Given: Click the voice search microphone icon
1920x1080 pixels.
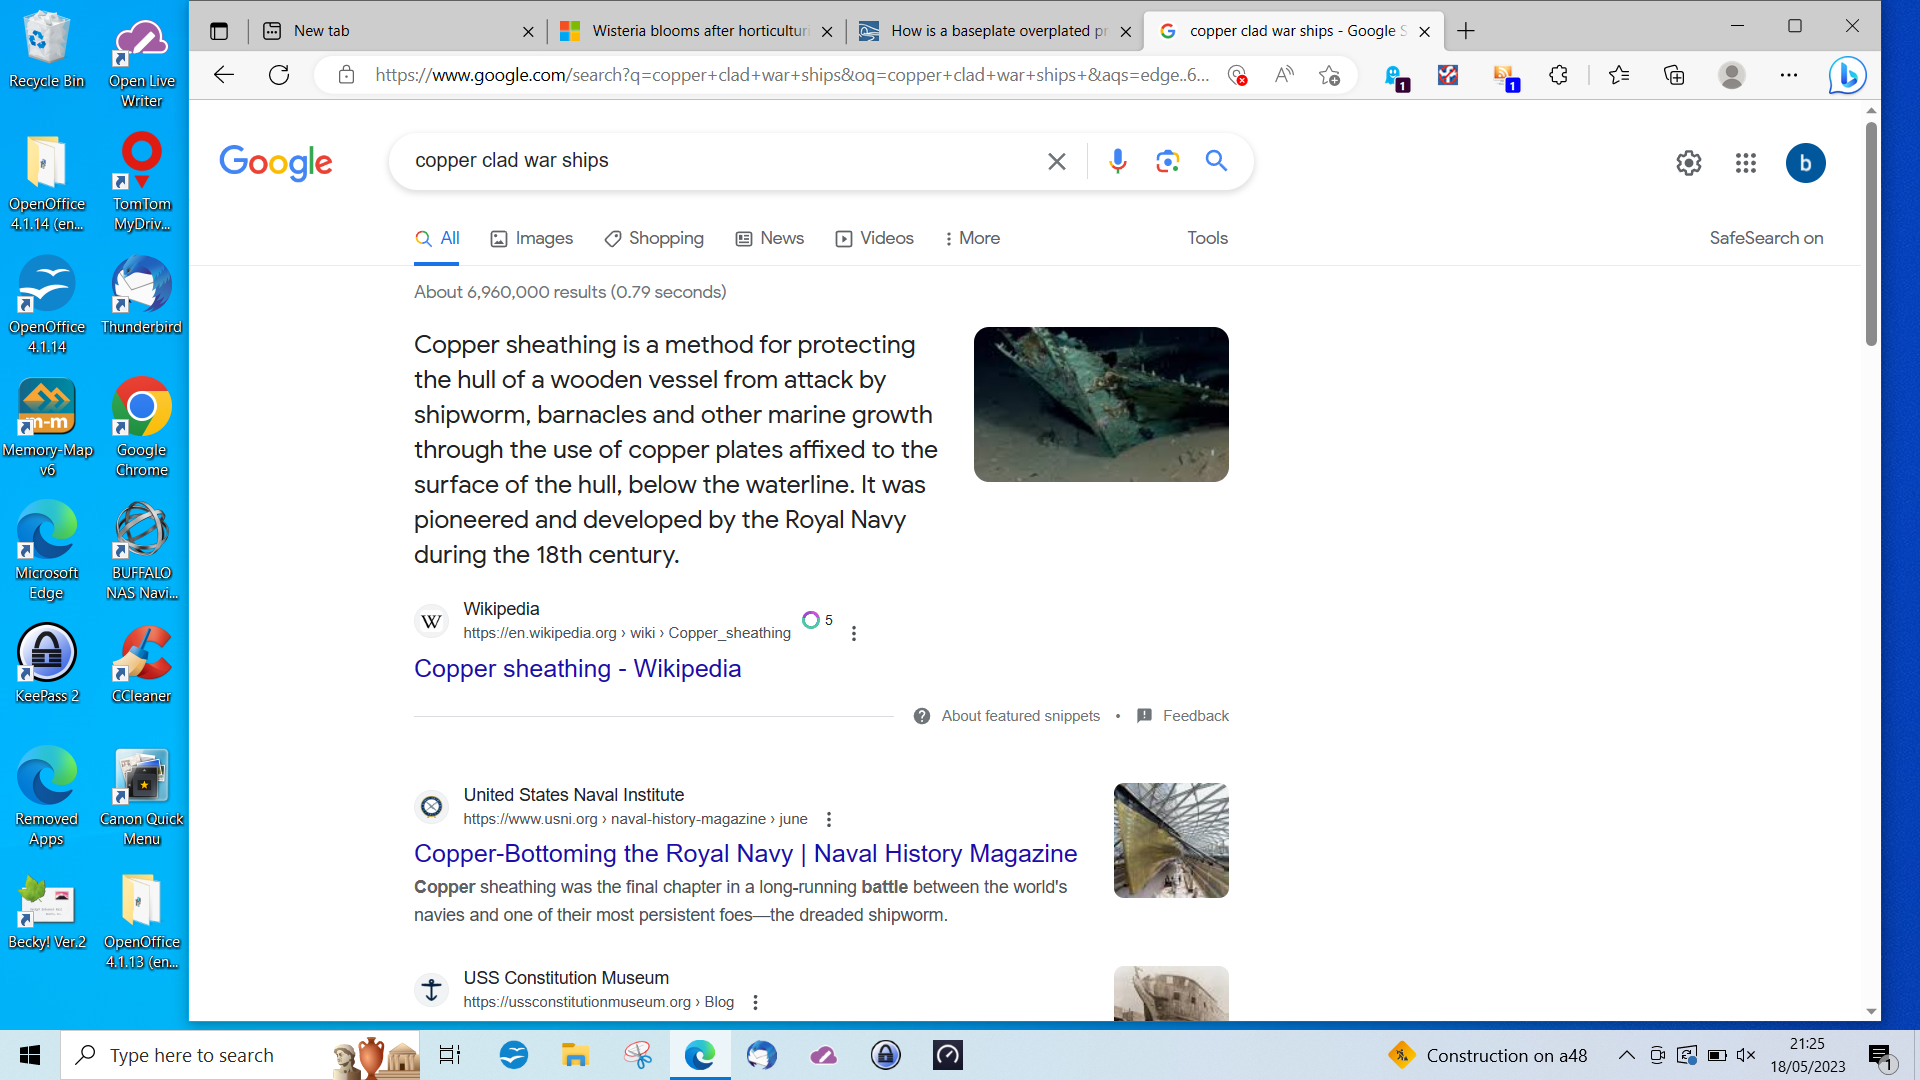Looking at the screenshot, I should (x=1118, y=161).
